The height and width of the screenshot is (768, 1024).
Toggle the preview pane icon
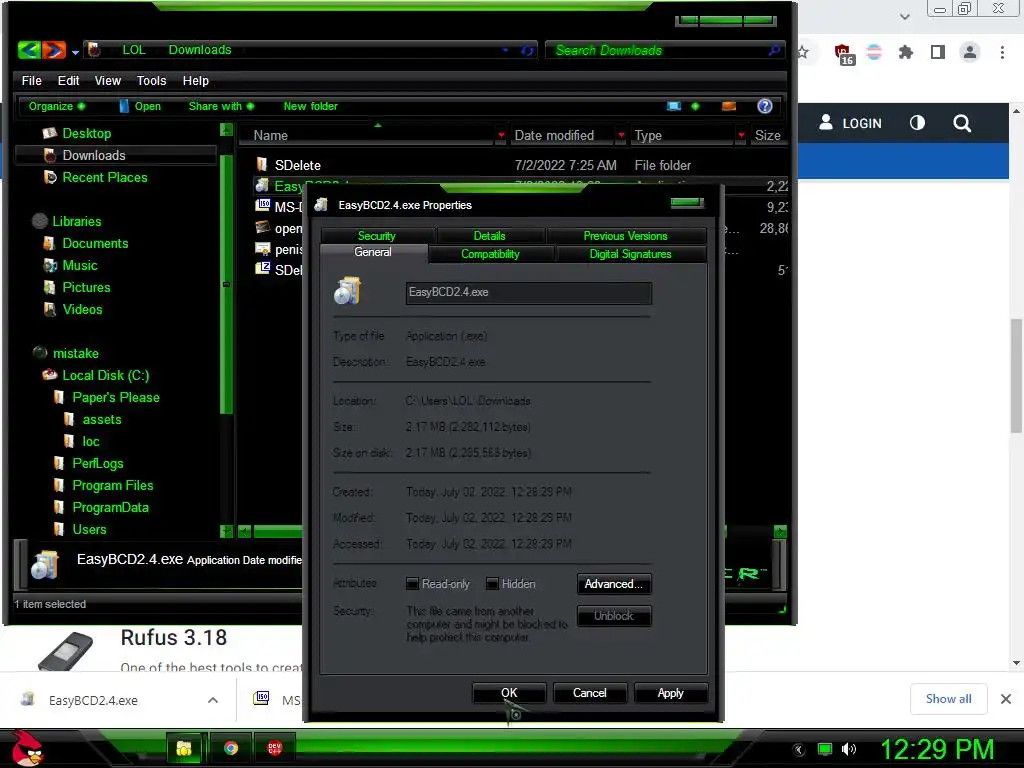[729, 106]
